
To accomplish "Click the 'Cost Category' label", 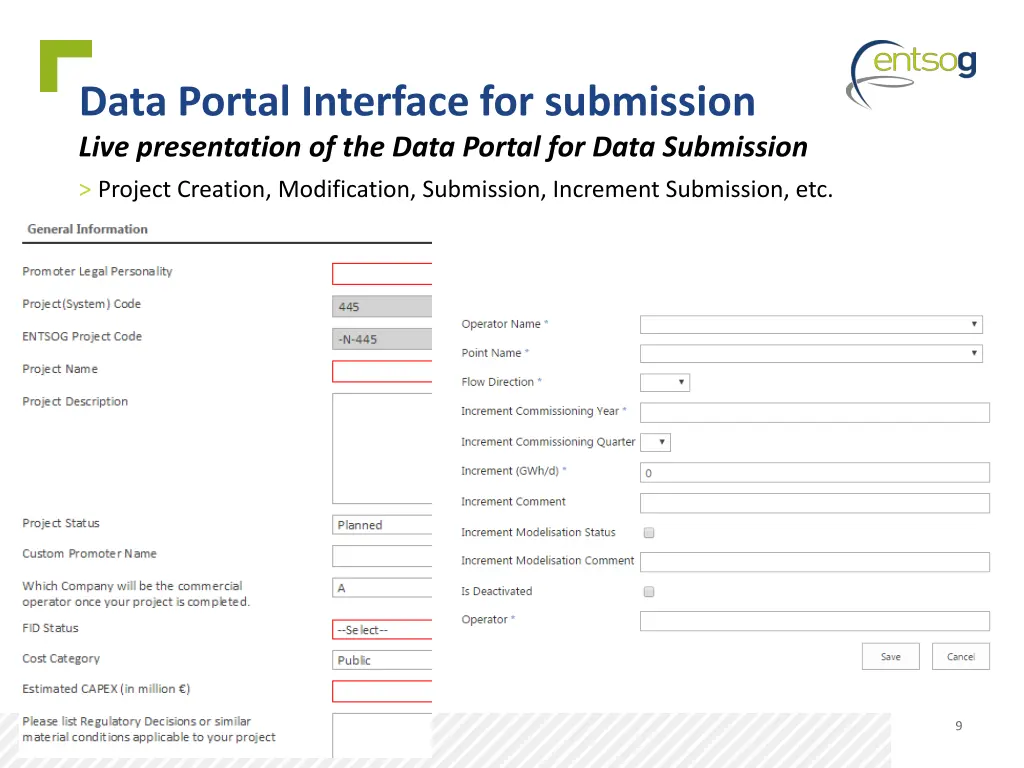I will point(61,659).
